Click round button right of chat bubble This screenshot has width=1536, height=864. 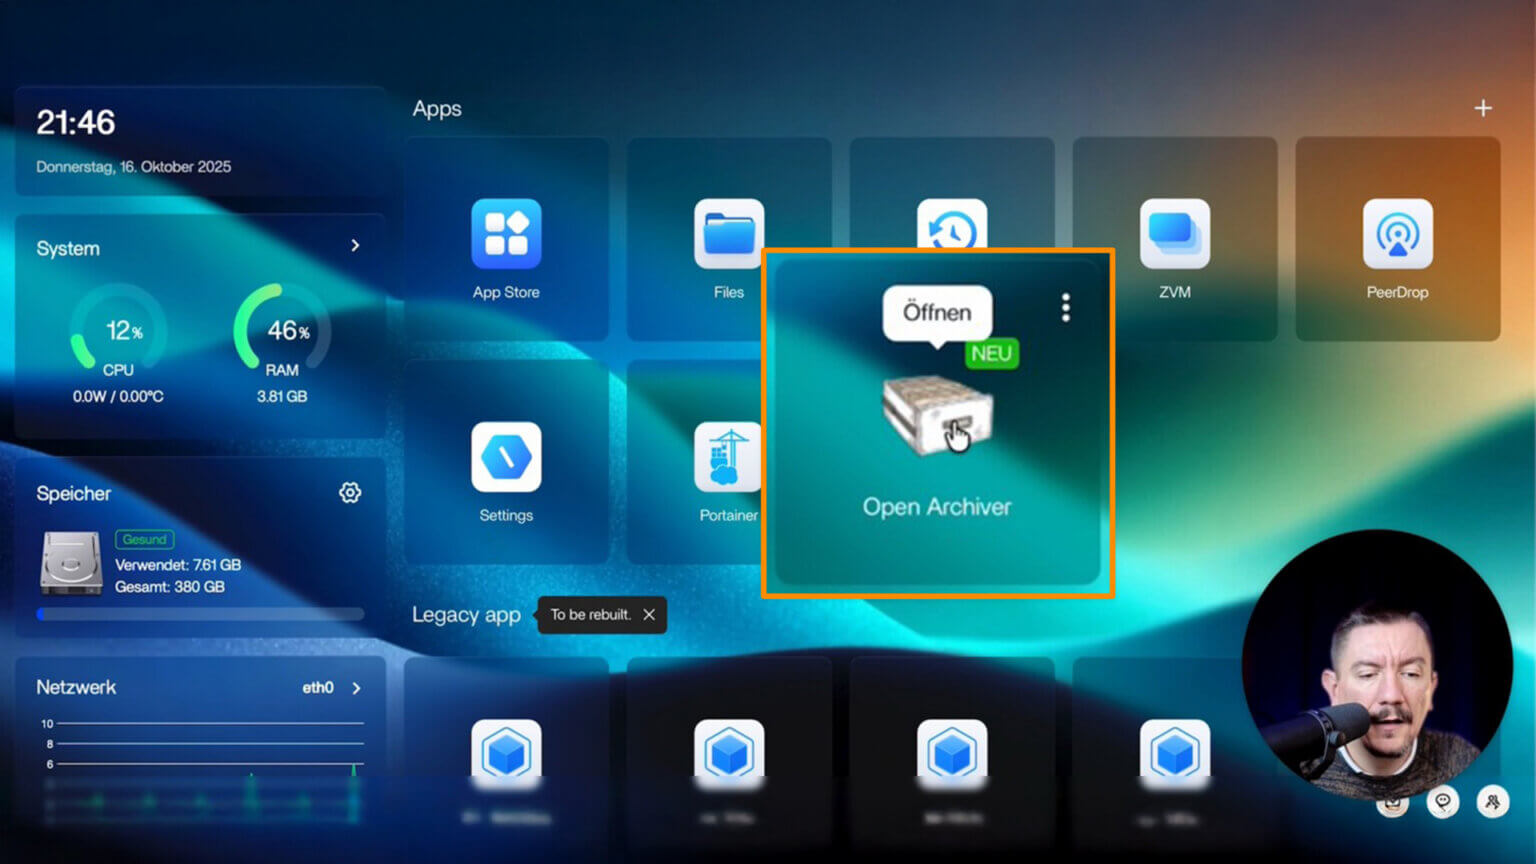[1493, 801]
